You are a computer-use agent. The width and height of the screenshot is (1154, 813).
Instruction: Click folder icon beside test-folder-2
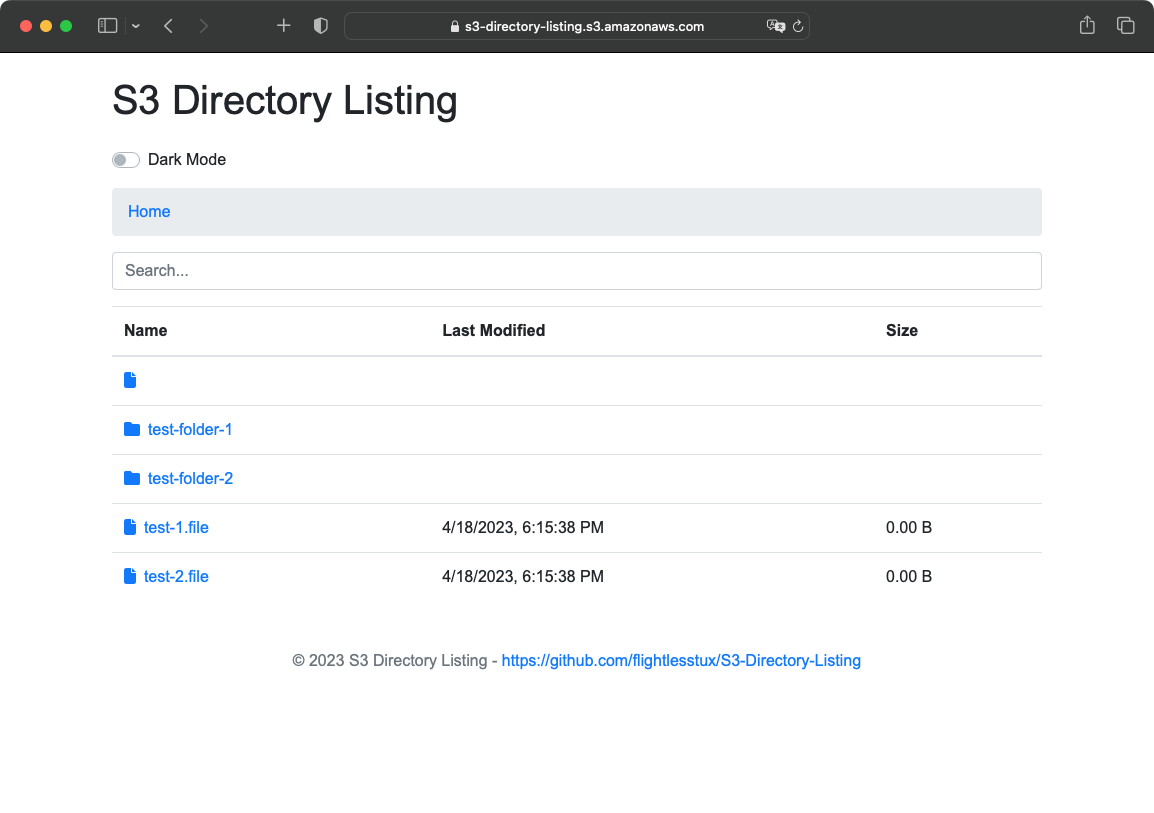point(132,478)
